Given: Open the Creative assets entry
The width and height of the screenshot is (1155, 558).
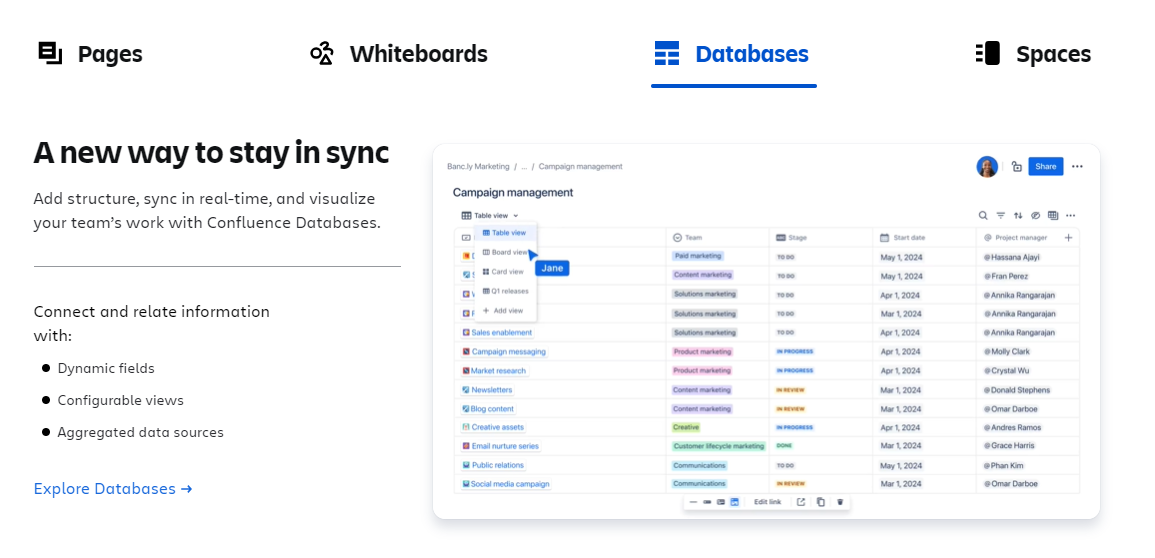Looking at the screenshot, I should point(497,427).
